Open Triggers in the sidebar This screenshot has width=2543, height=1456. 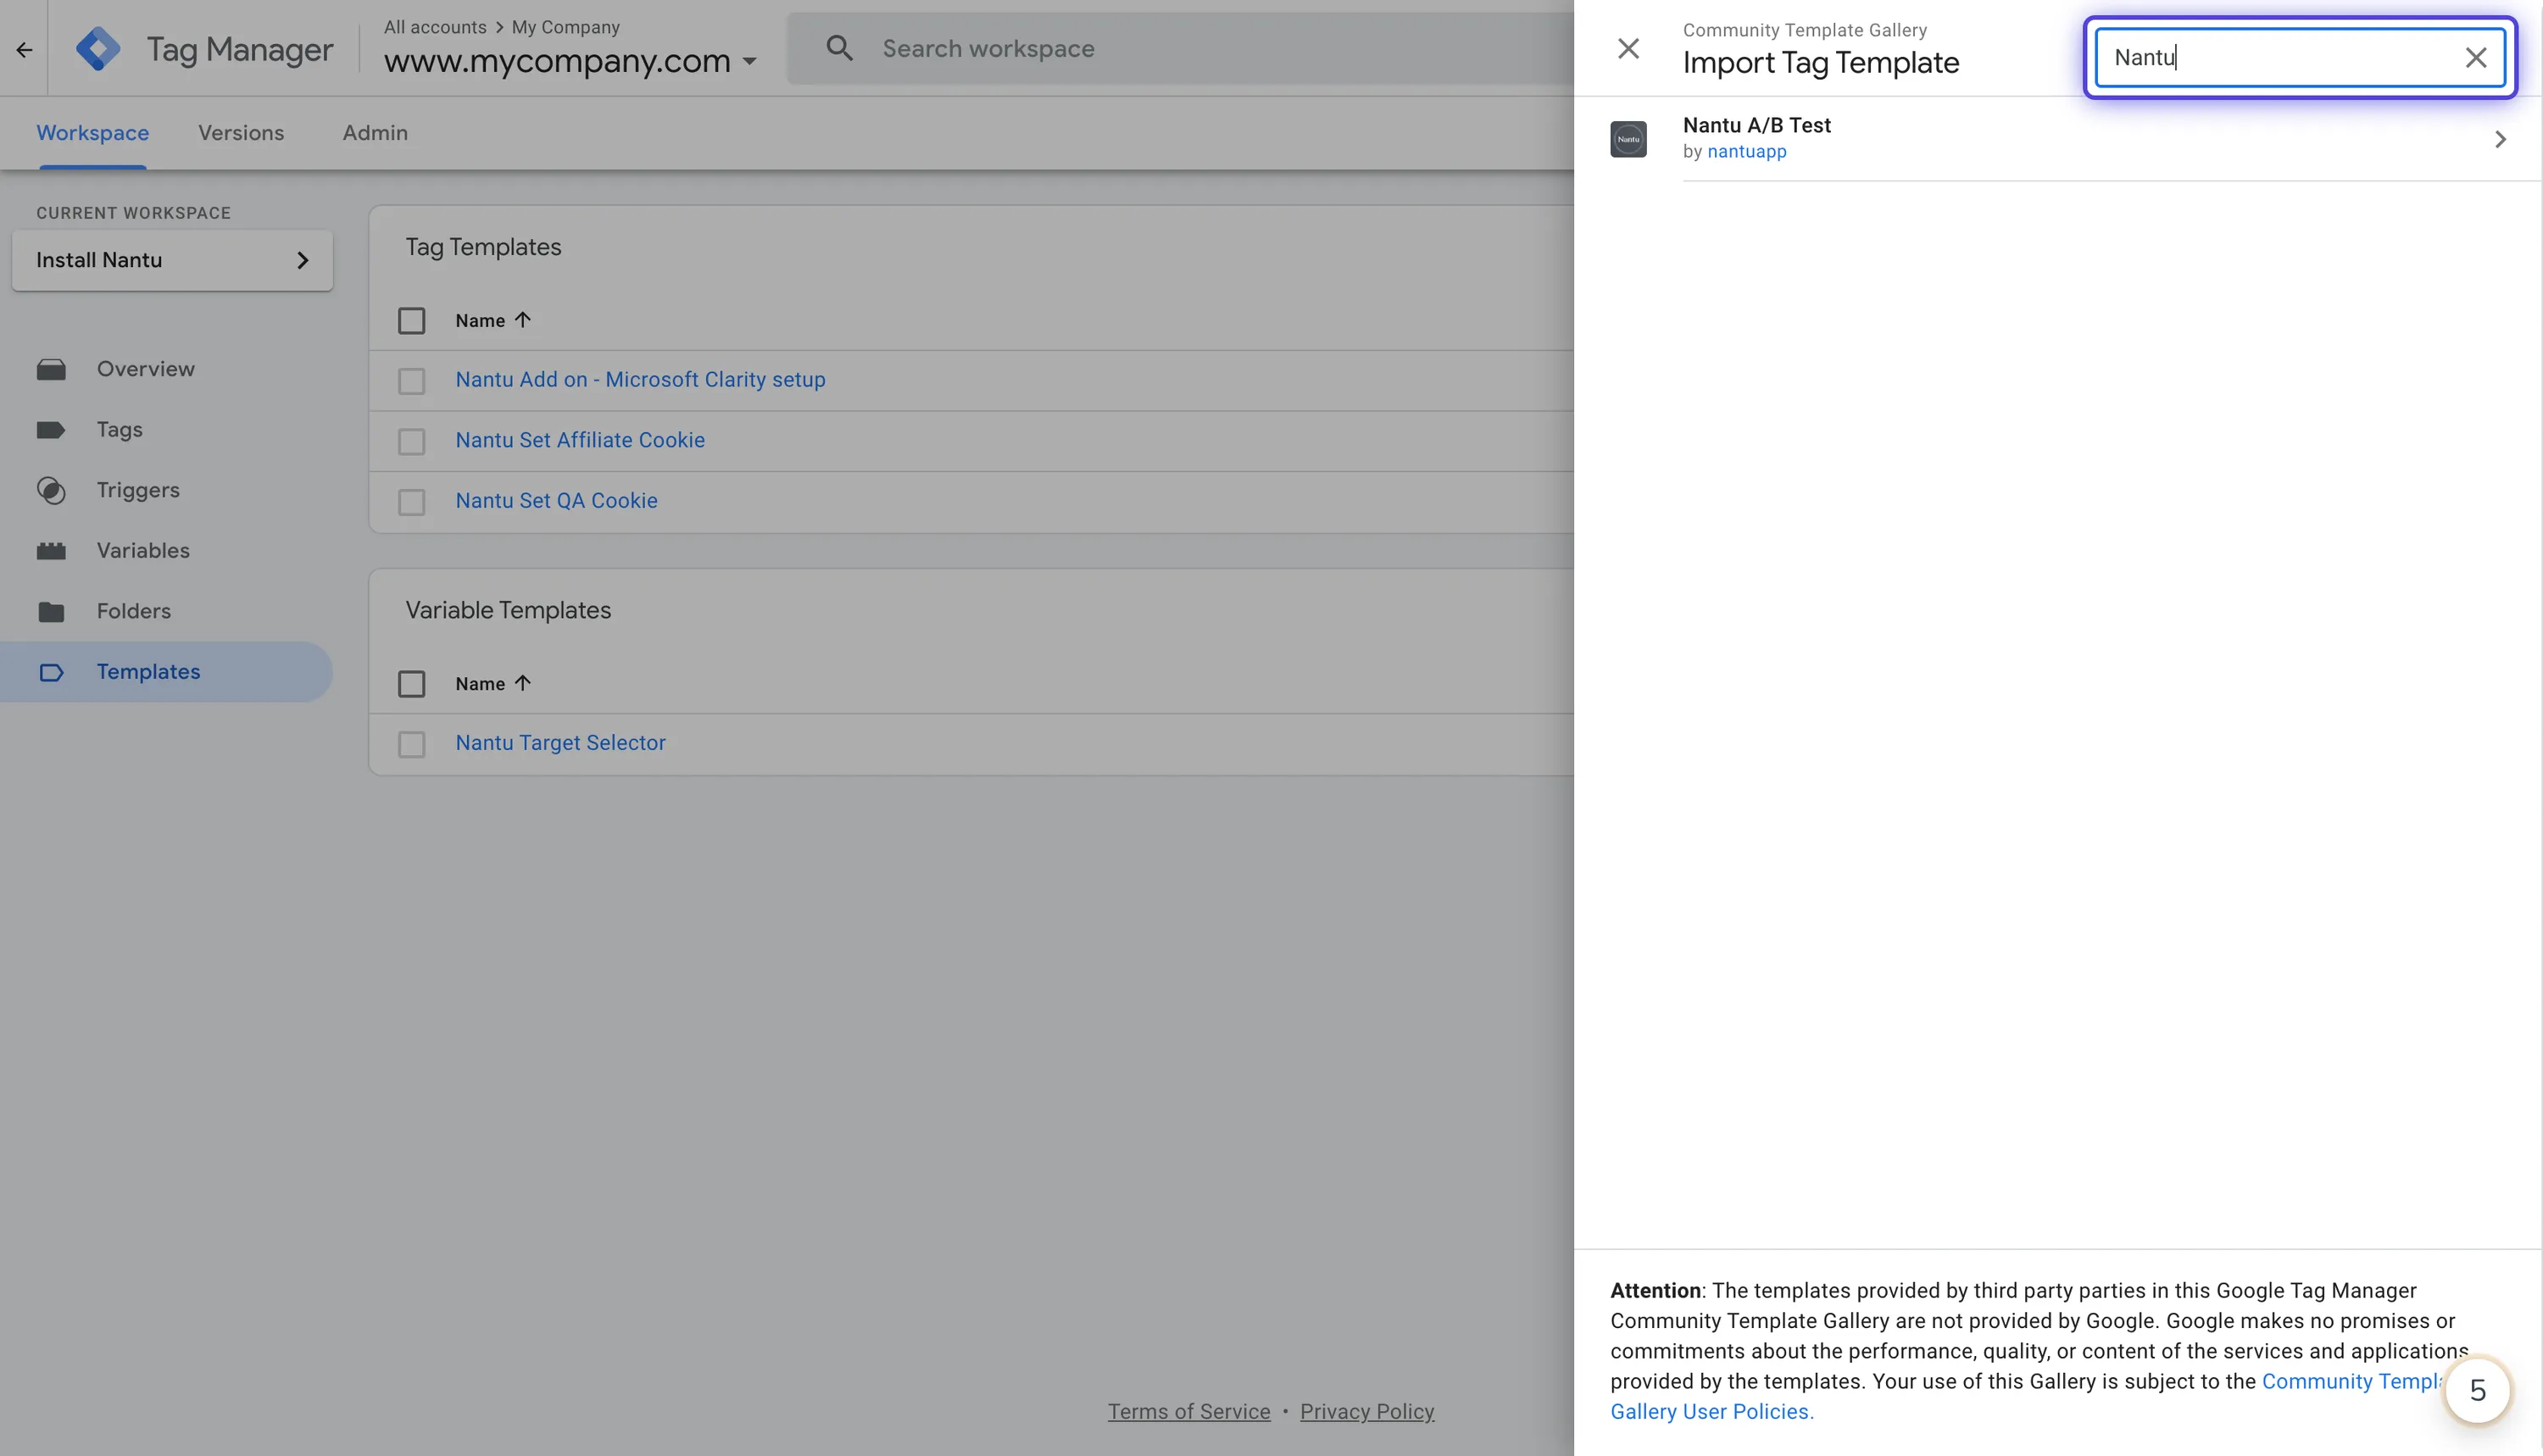(138, 490)
